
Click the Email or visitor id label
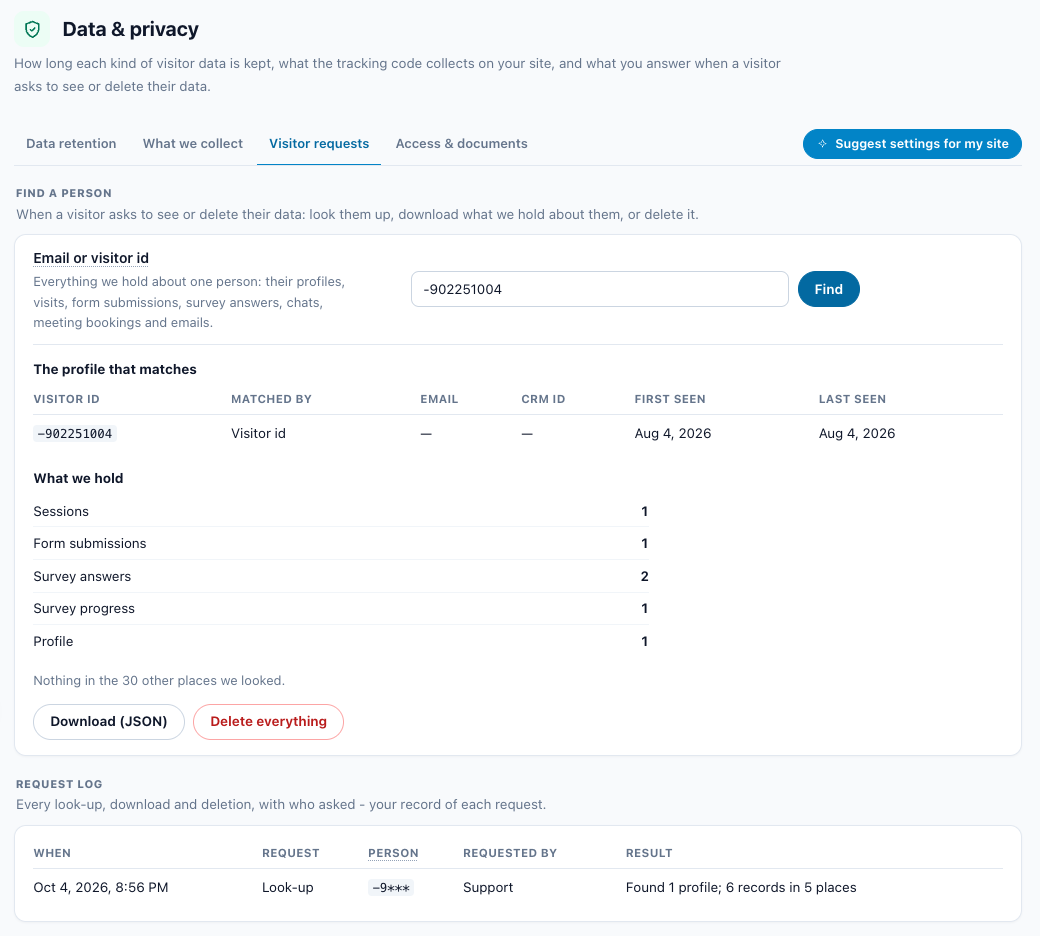pyautogui.click(x=92, y=258)
